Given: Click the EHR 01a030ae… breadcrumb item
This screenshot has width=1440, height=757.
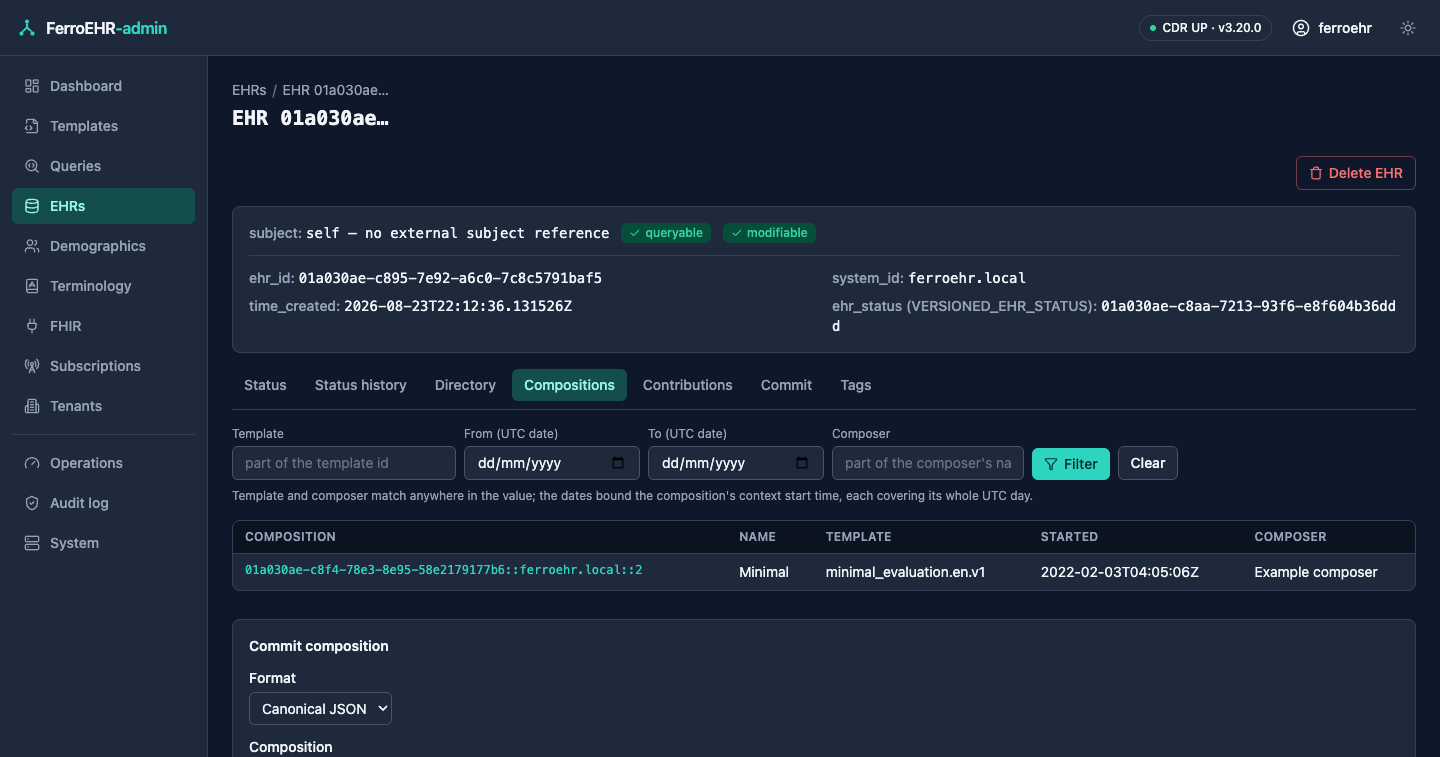Looking at the screenshot, I should tap(336, 90).
